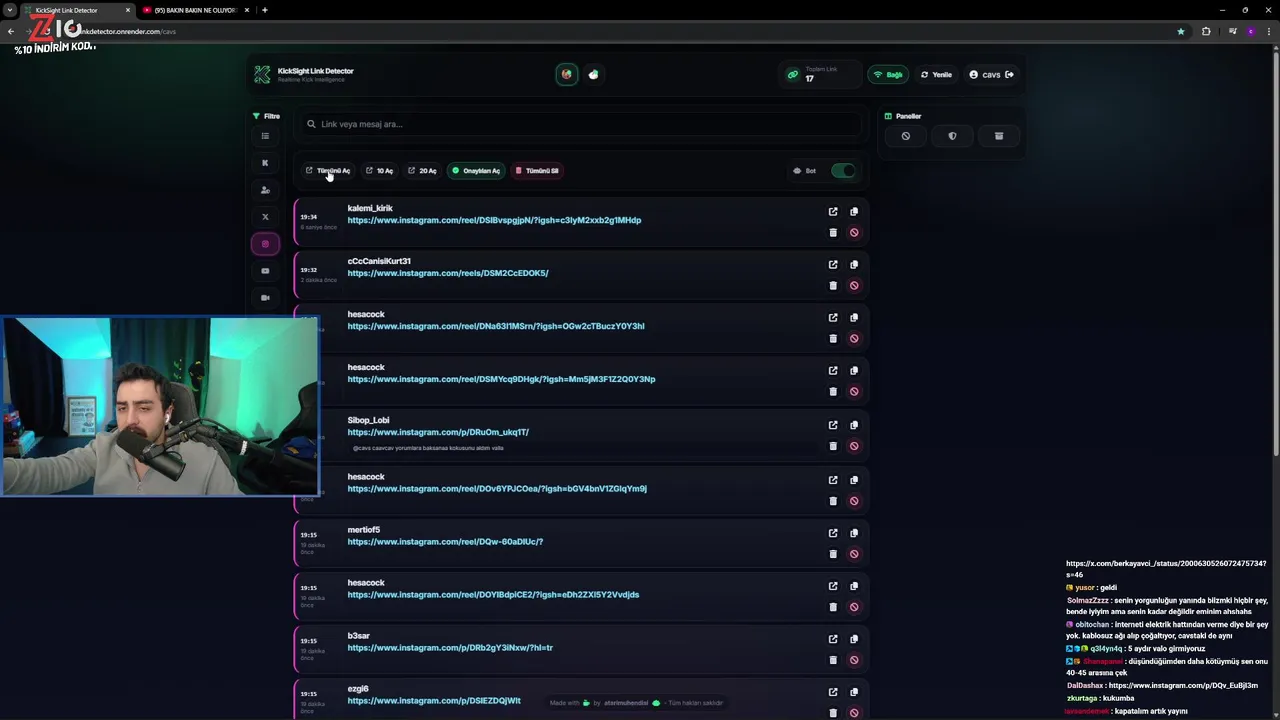Select the video camera filter icon
Screen dimensions: 1280x720
point(265,298)
